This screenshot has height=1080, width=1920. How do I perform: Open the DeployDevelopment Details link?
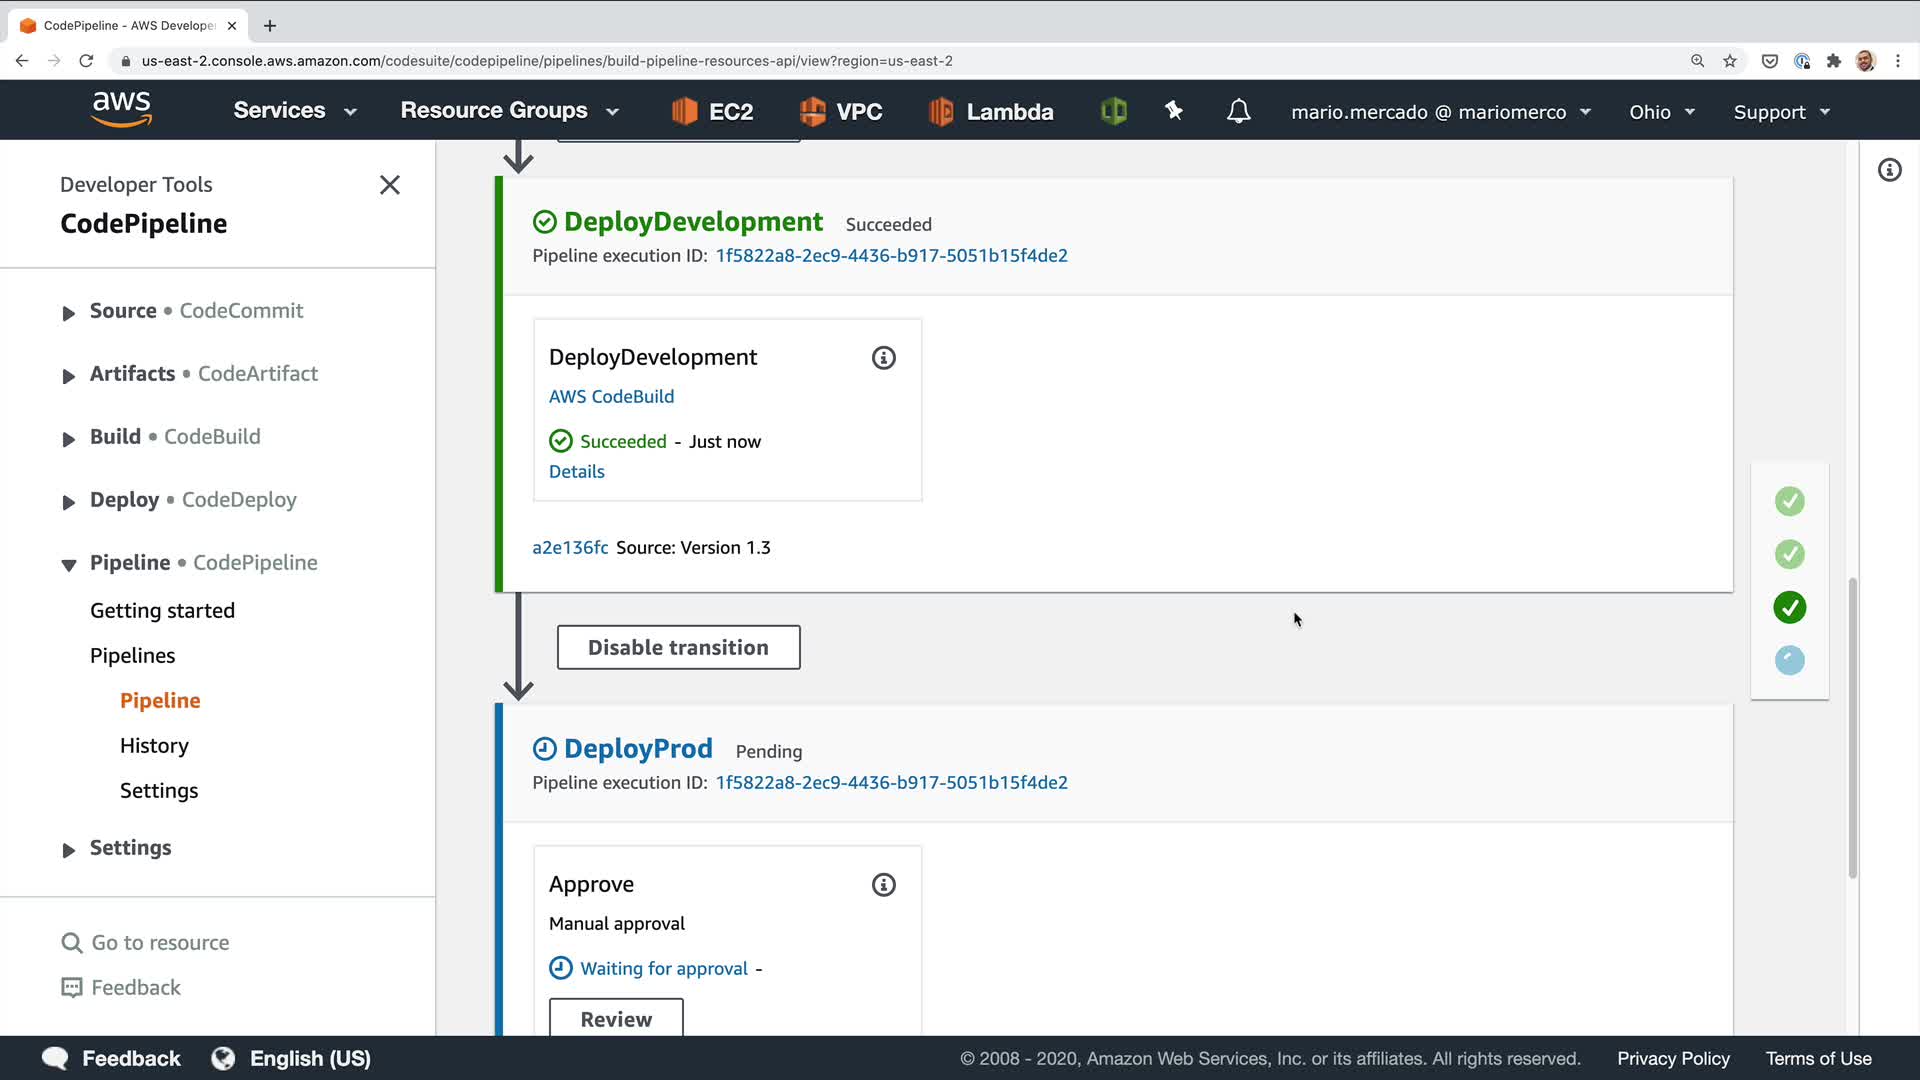(x=576, y=472)
